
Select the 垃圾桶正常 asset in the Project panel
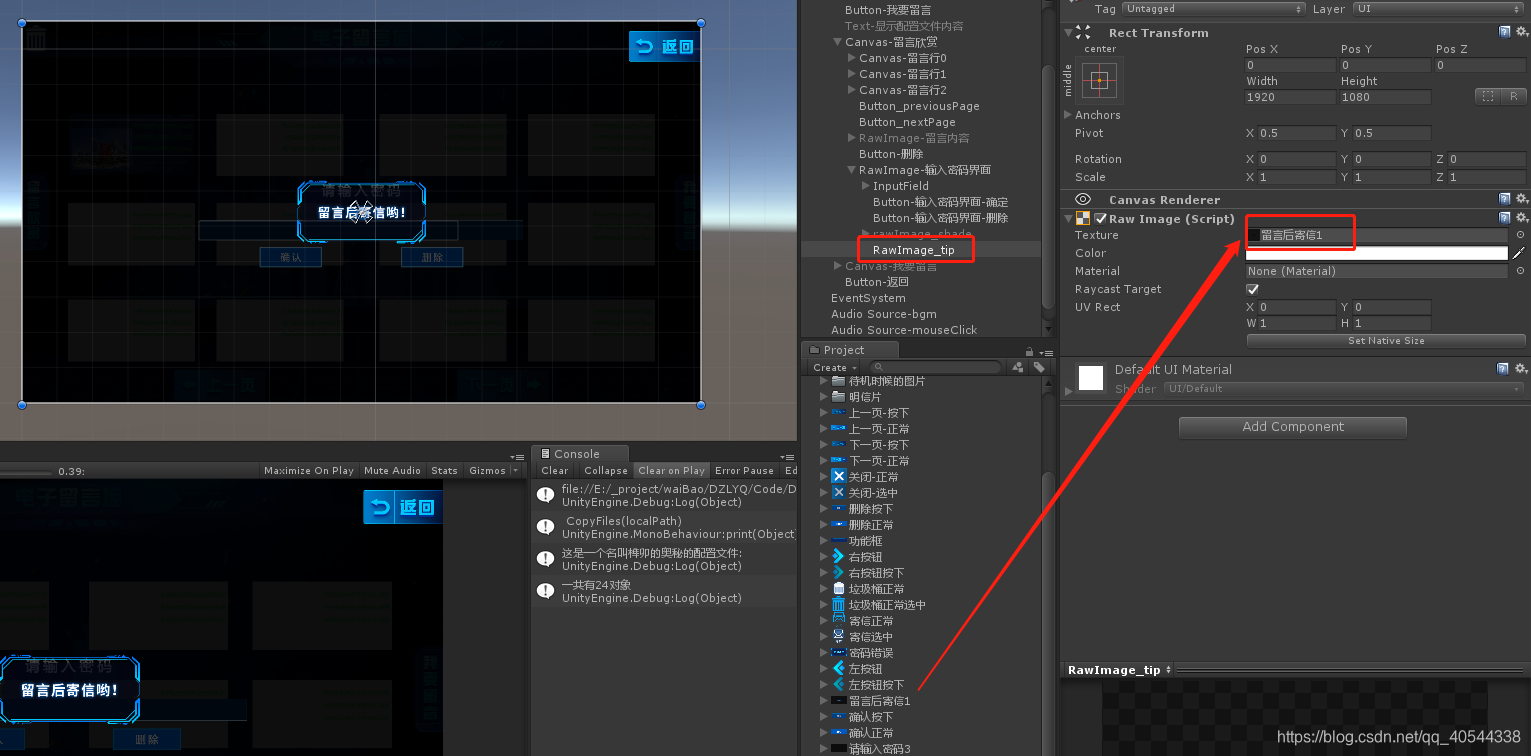868,589
